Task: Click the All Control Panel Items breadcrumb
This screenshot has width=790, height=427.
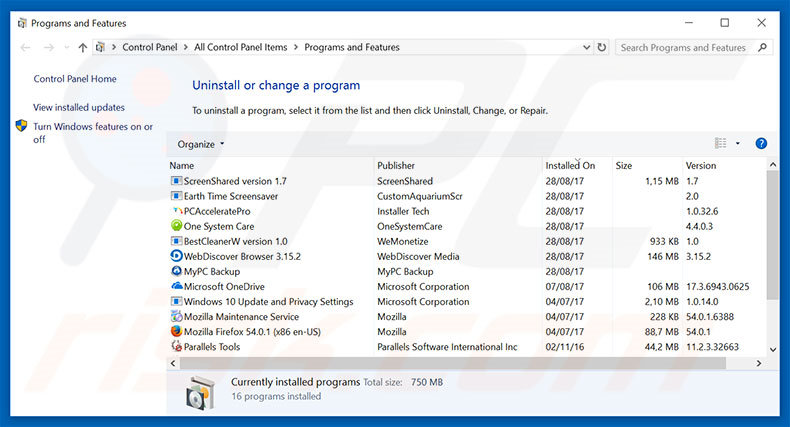Action: click(x=240, y=47)
